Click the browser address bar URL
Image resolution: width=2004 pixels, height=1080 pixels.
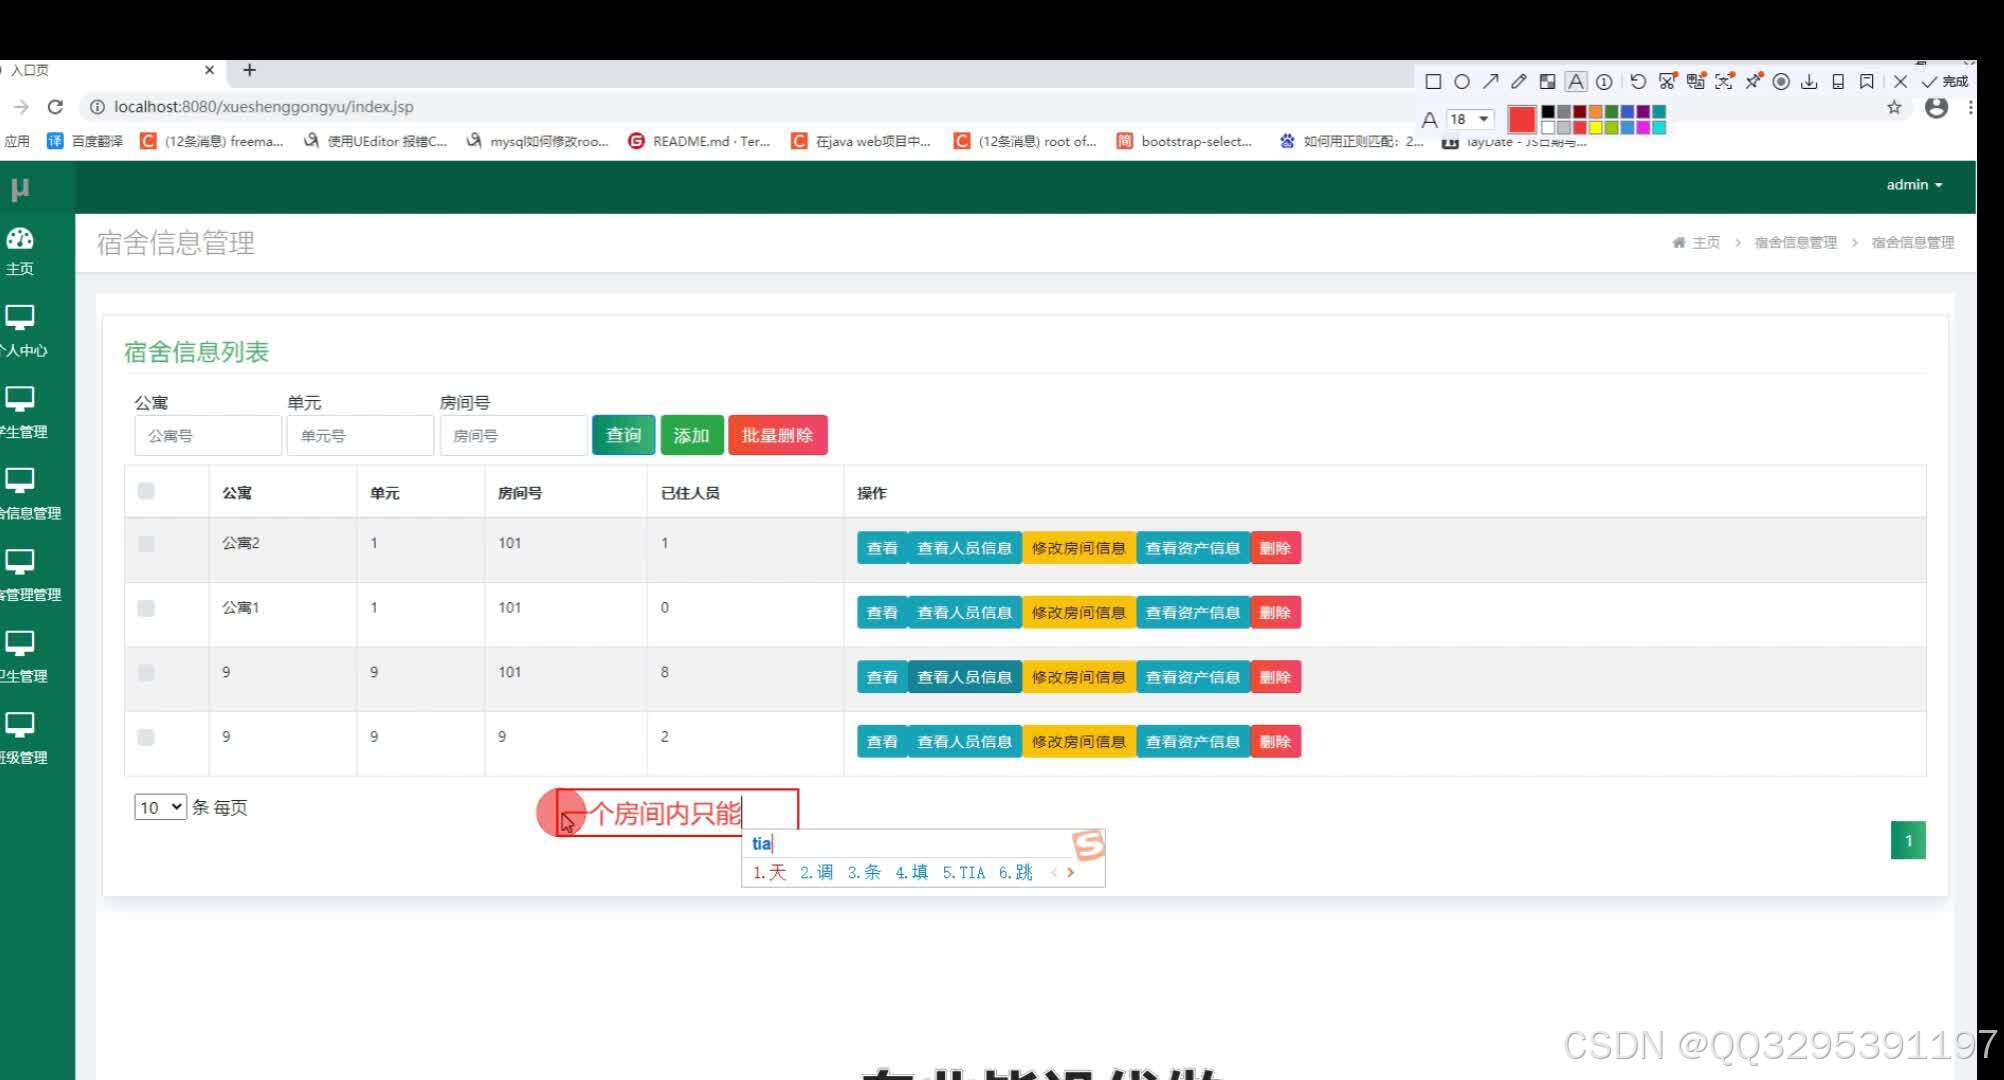[x=263, y=107]
